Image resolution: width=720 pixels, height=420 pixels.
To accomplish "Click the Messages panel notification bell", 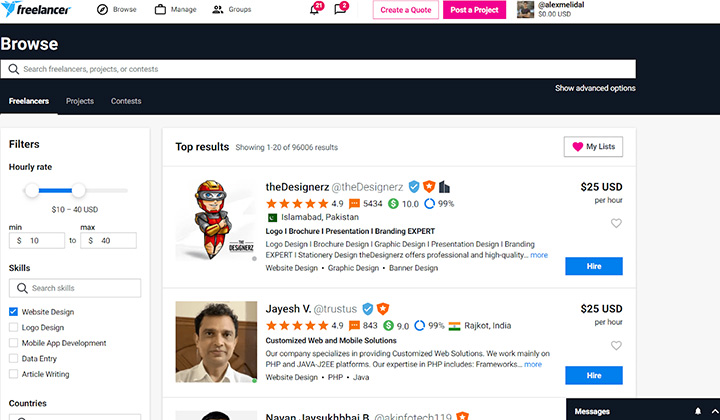I will pyautogui.click(x=698, y=411).
